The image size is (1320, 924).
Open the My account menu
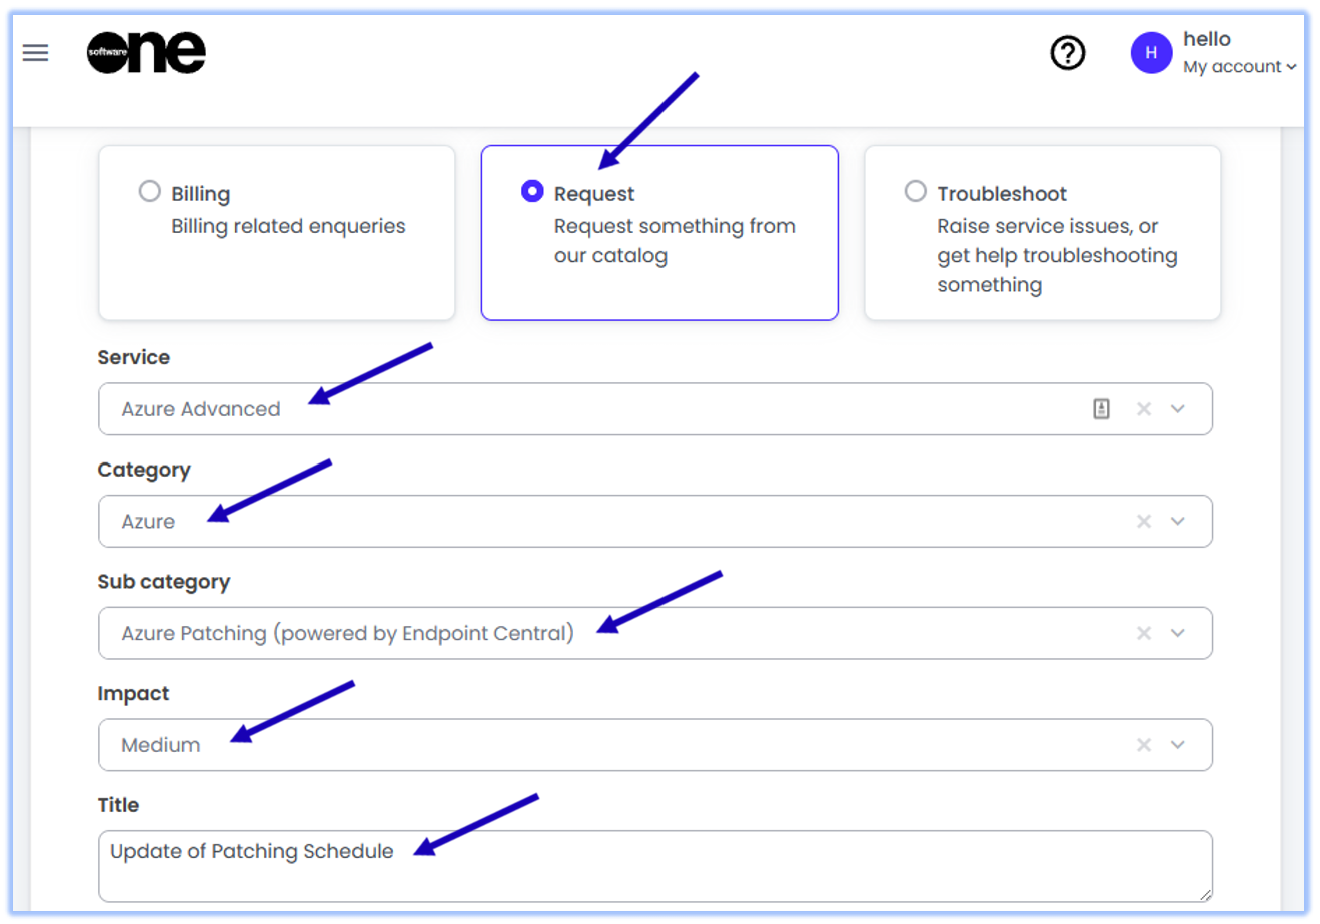click(1239, 67)
